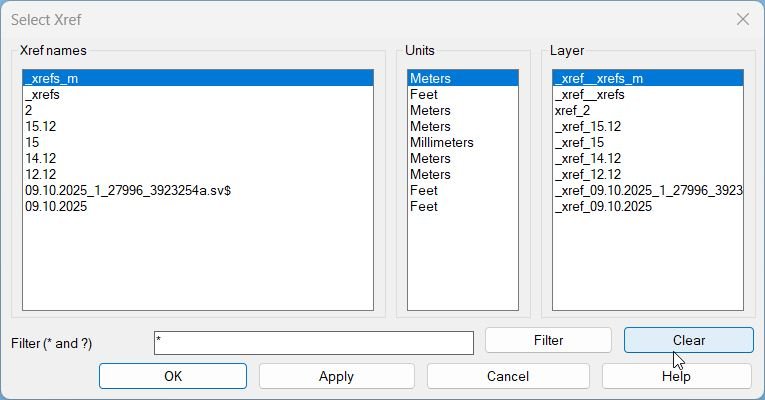765x400 pixels.
Task: Select "_xrefs_m" in the Xref names list
Action: [54, 78]
